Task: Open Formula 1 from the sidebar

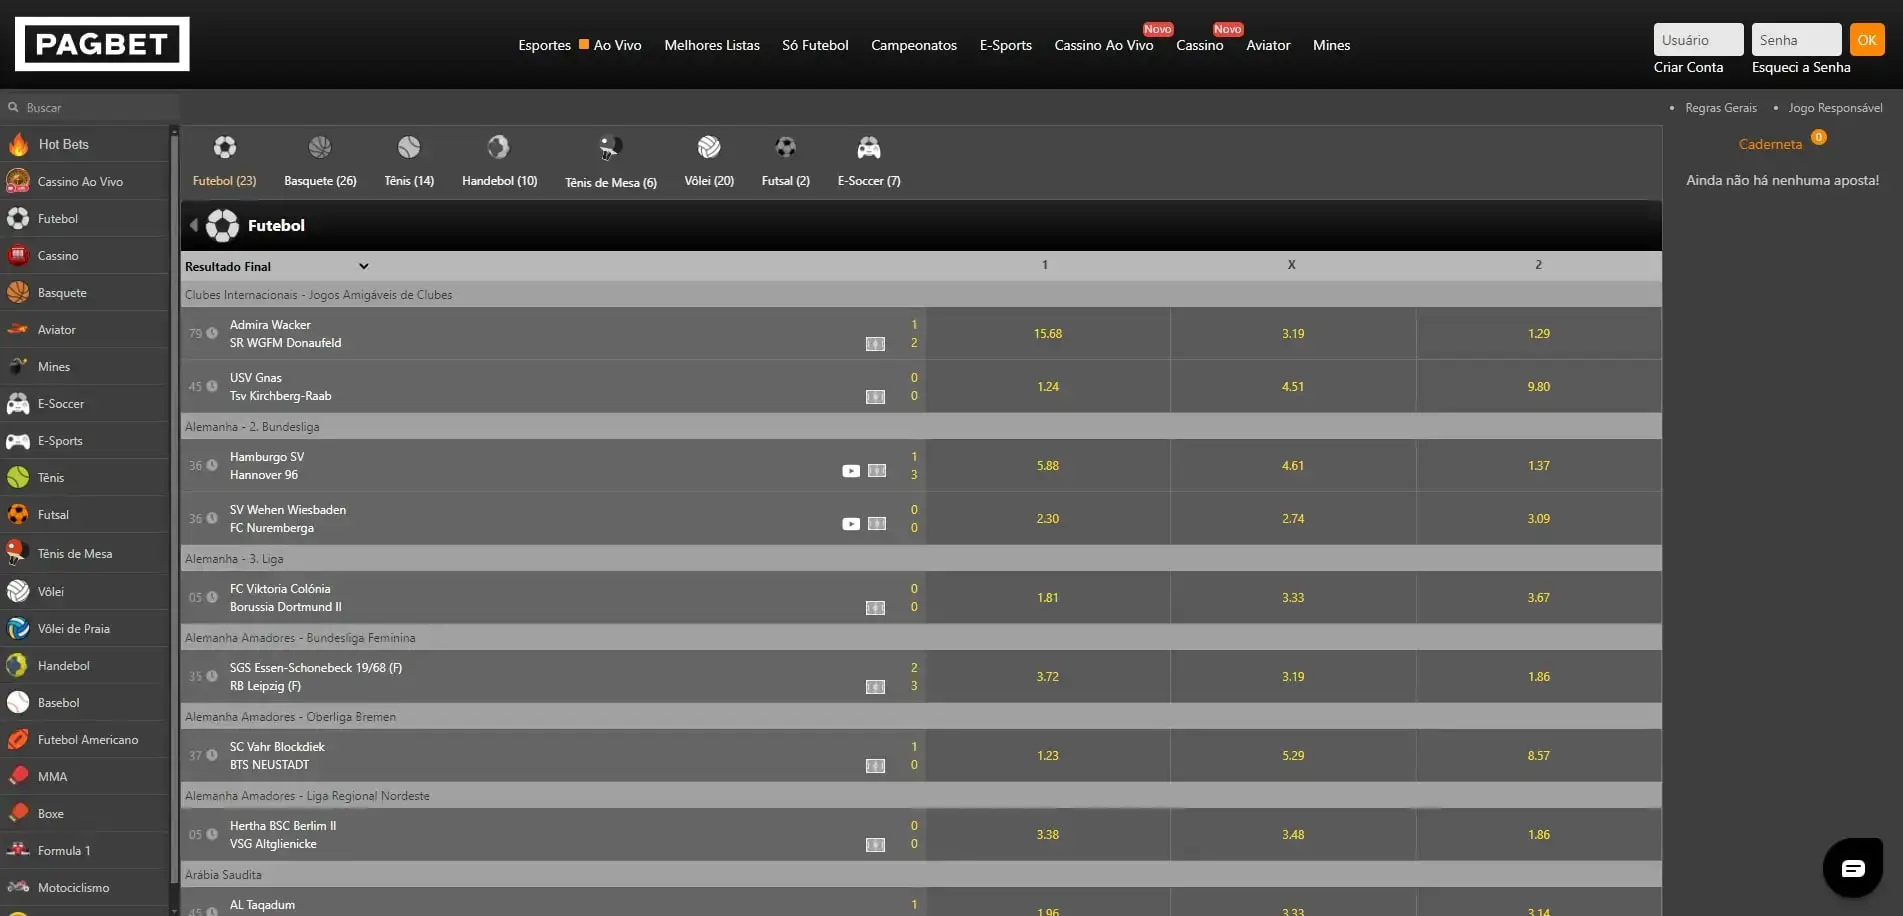Action: (62, 850)
